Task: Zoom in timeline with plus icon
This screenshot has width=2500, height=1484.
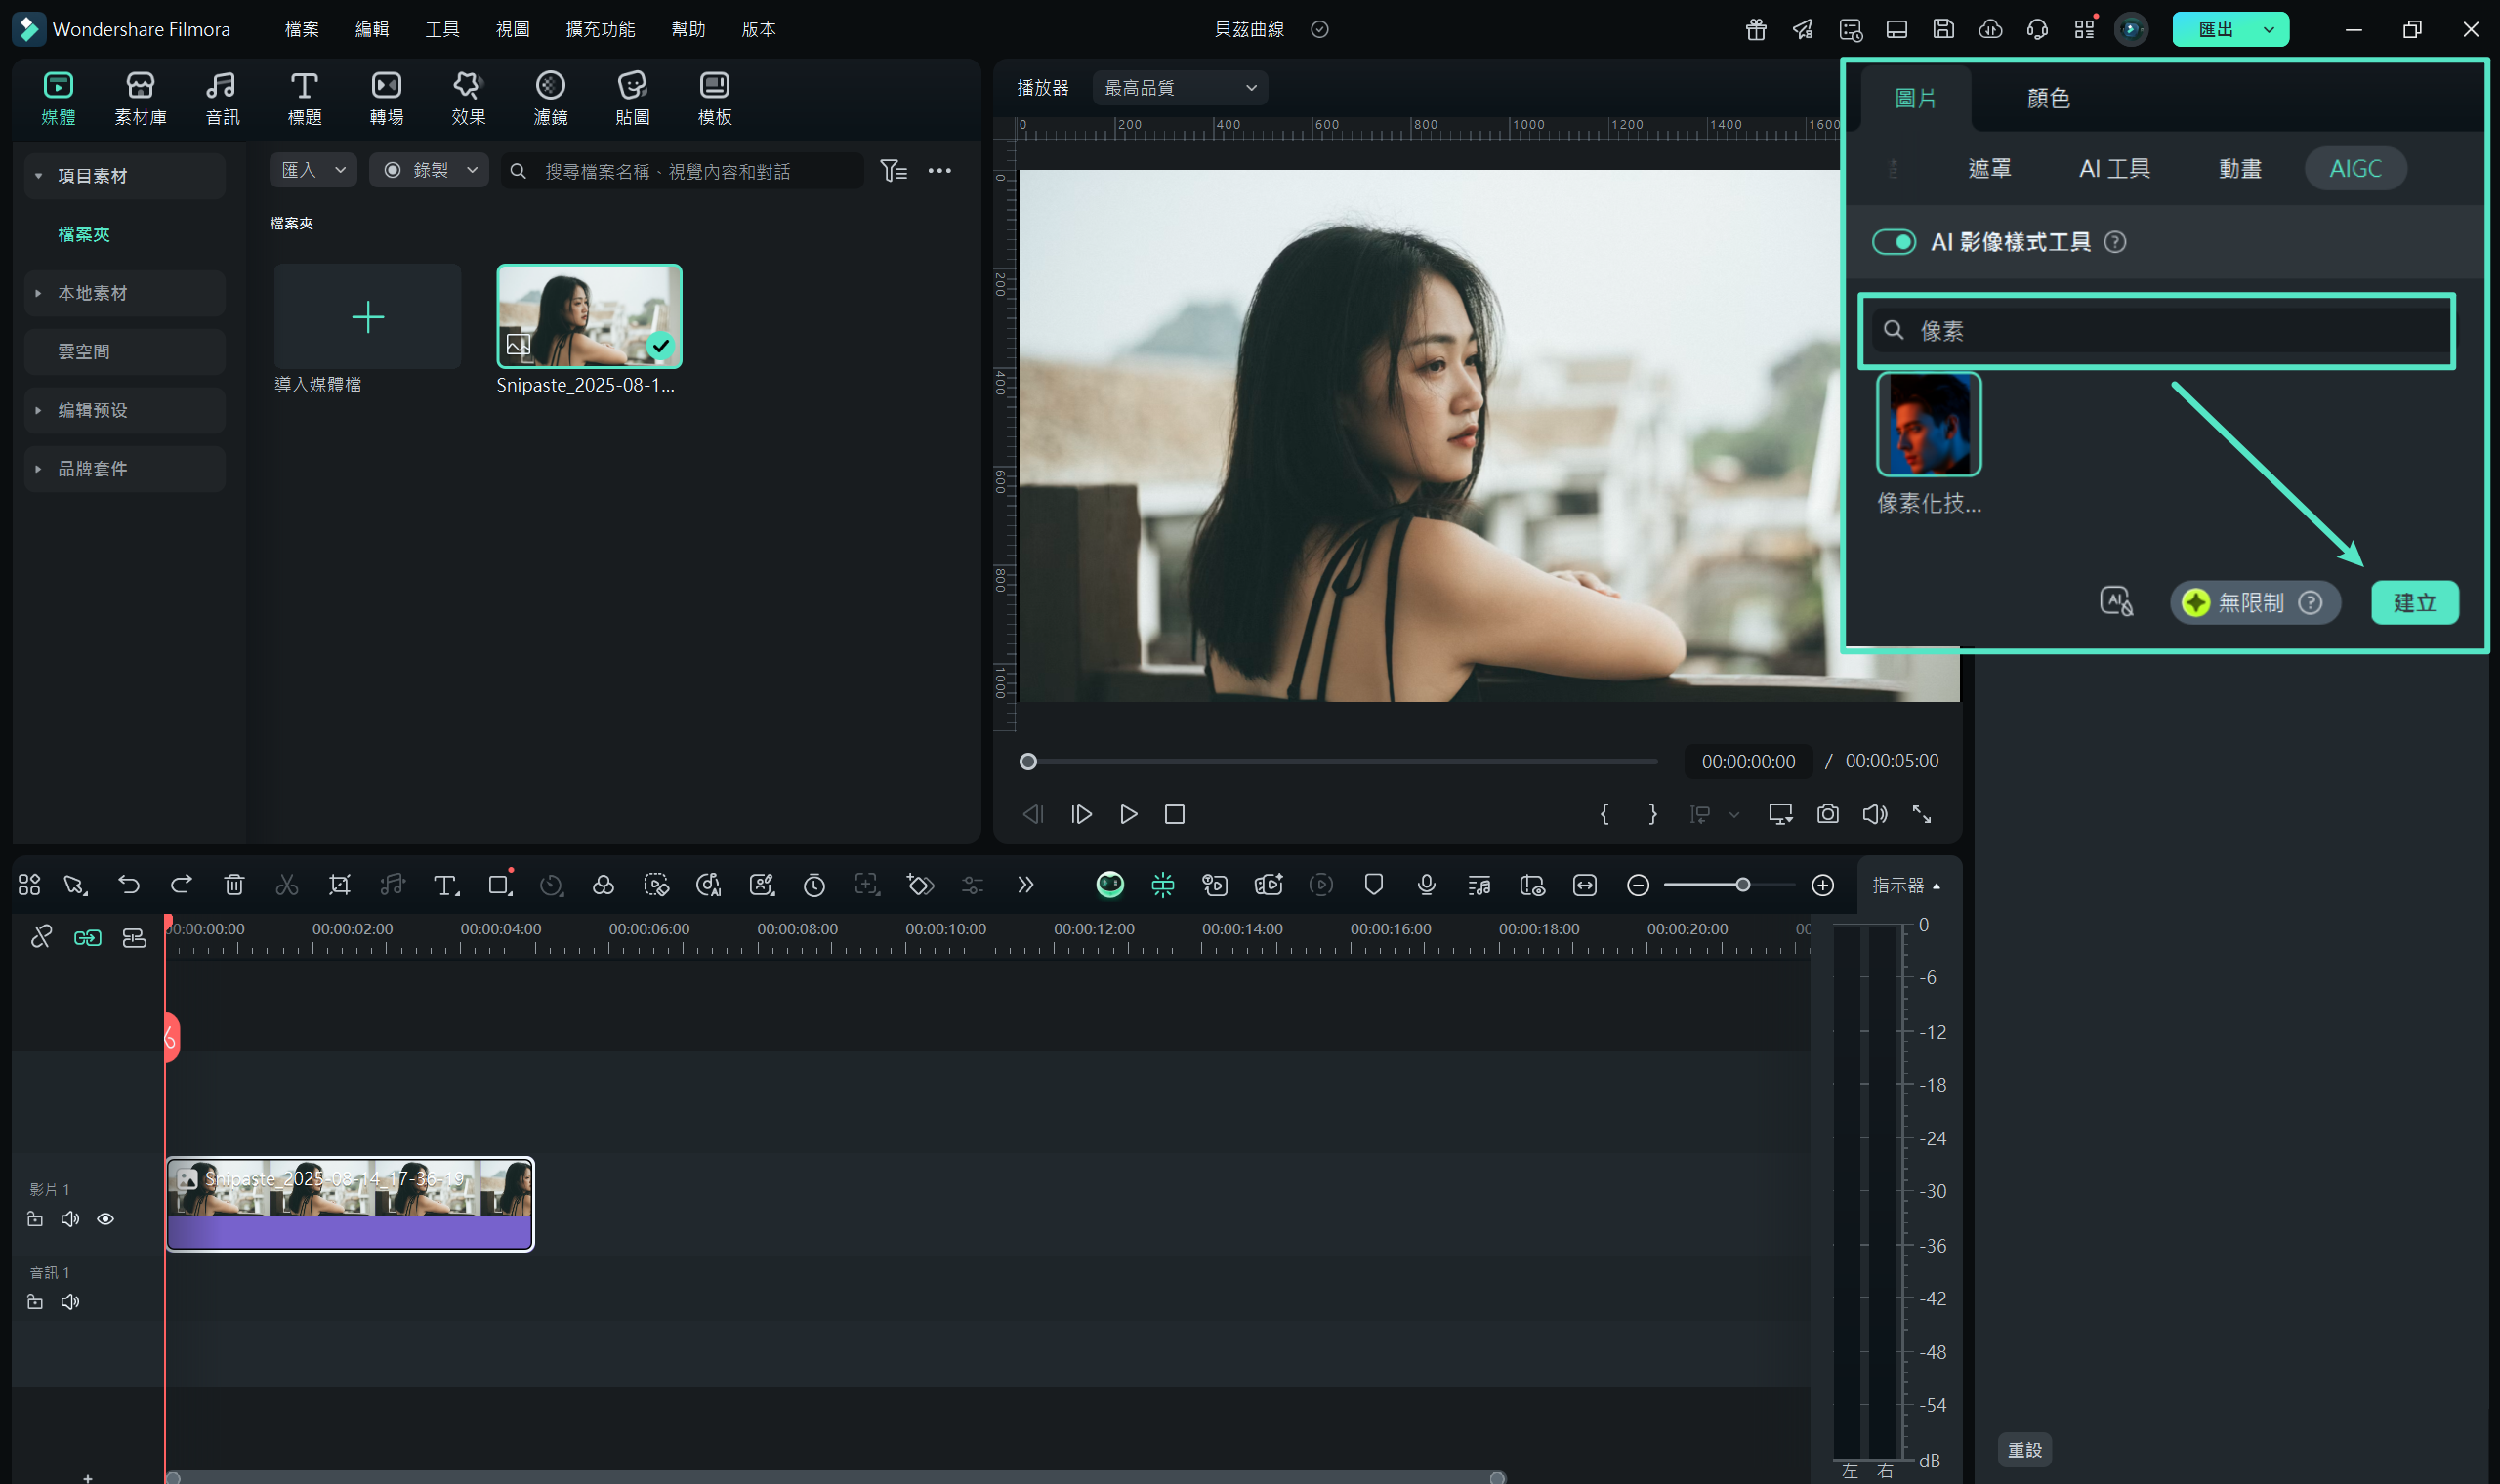Action: [x=1822, y=884]
